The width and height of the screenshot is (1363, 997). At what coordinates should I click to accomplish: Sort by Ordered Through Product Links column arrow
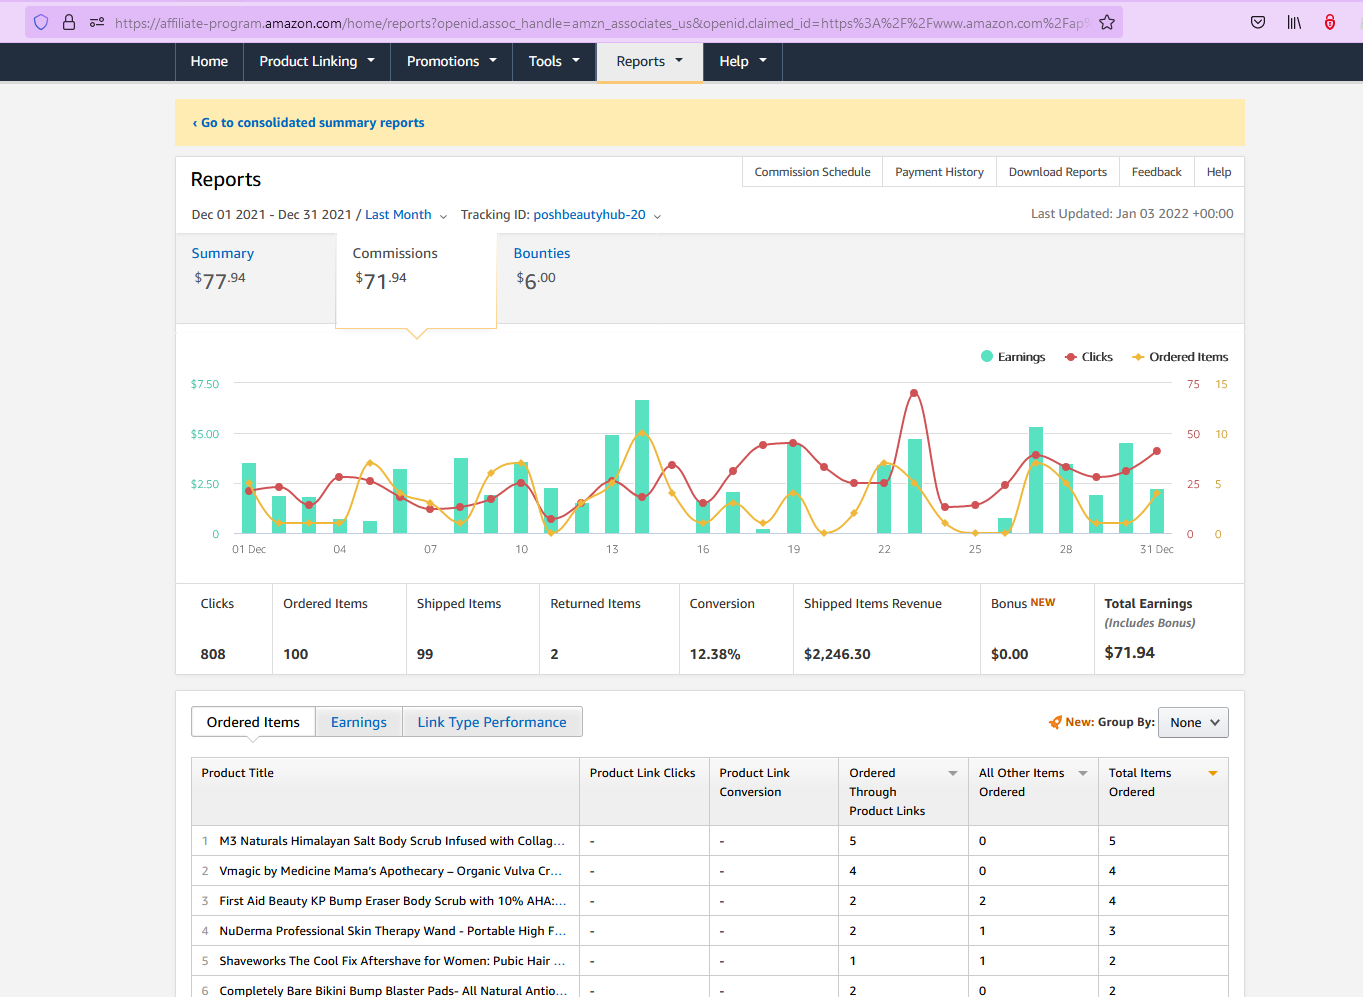[x=953, y=773]
